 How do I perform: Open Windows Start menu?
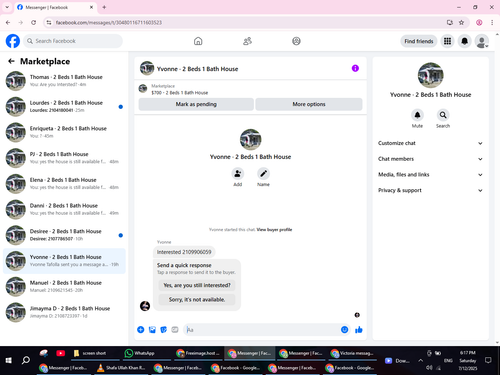point(9,360)
